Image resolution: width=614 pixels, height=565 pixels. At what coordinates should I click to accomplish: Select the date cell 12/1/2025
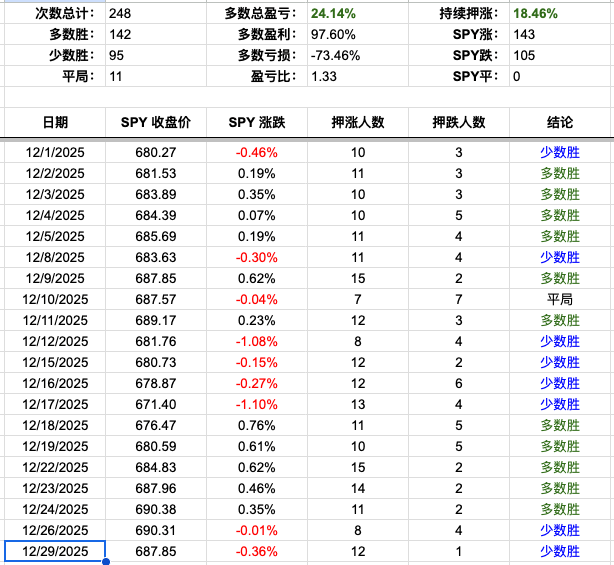(55, 152)
